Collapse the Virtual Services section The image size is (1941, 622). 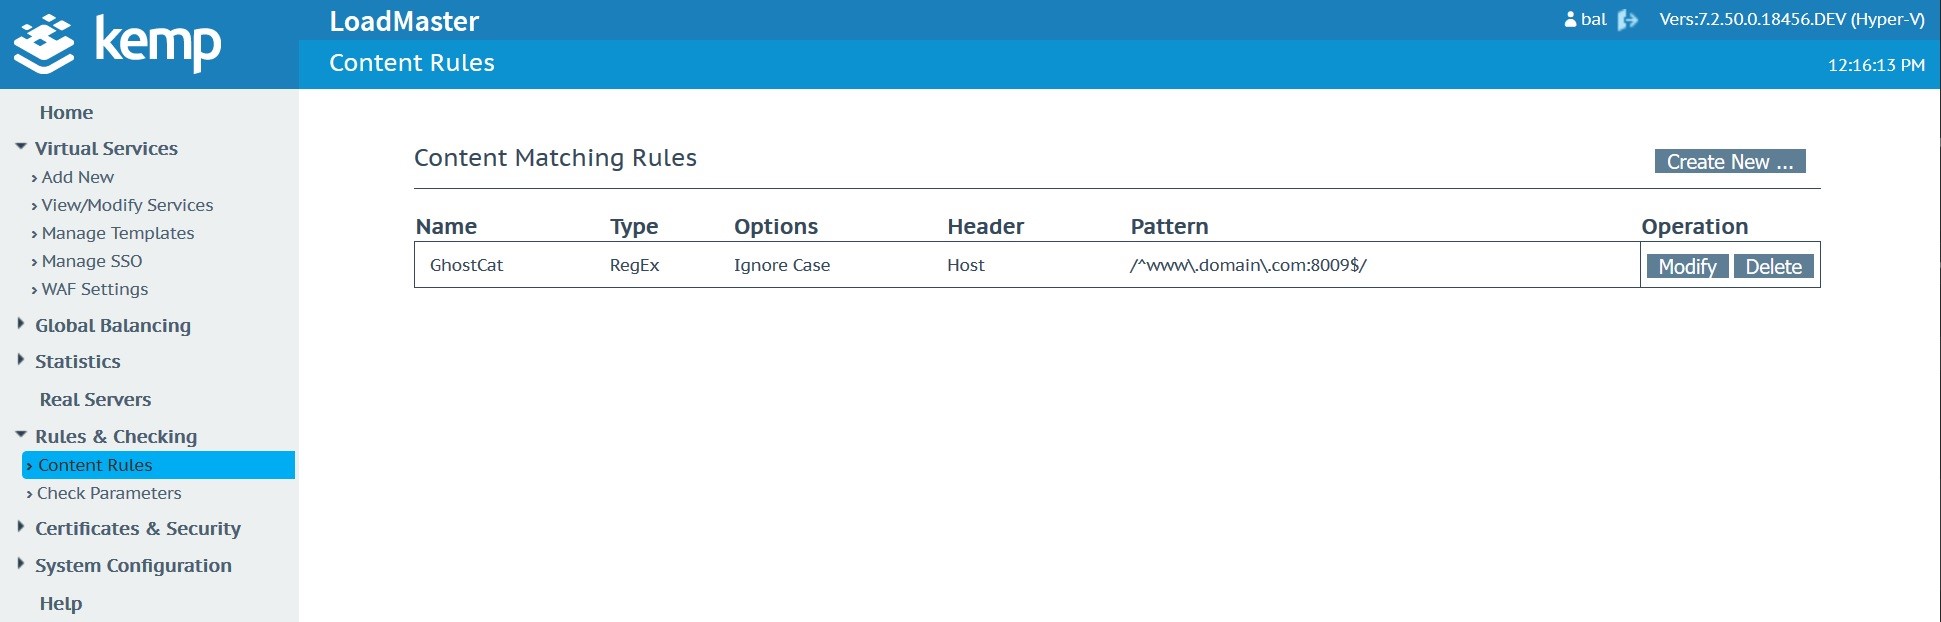21,147
